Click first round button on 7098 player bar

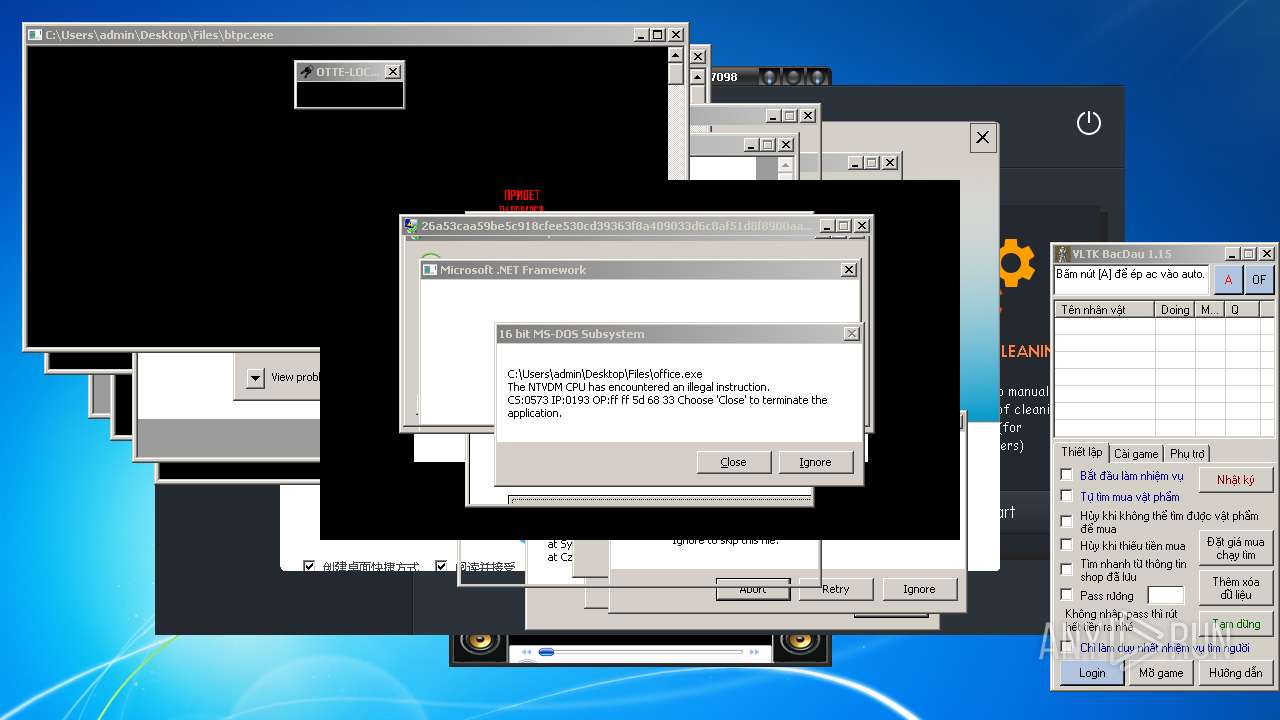(768, 77)
